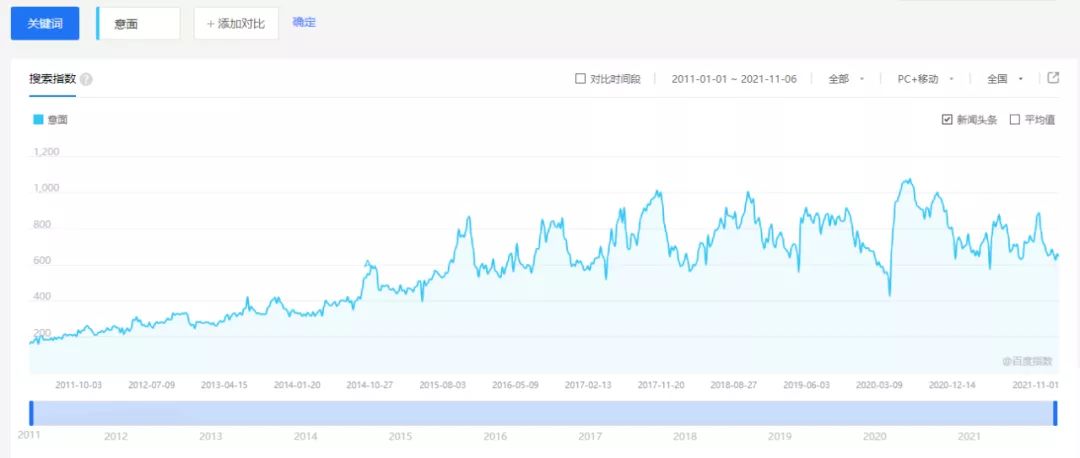
Task: Click the export/share icon at top right
Action: [1052, 78]
